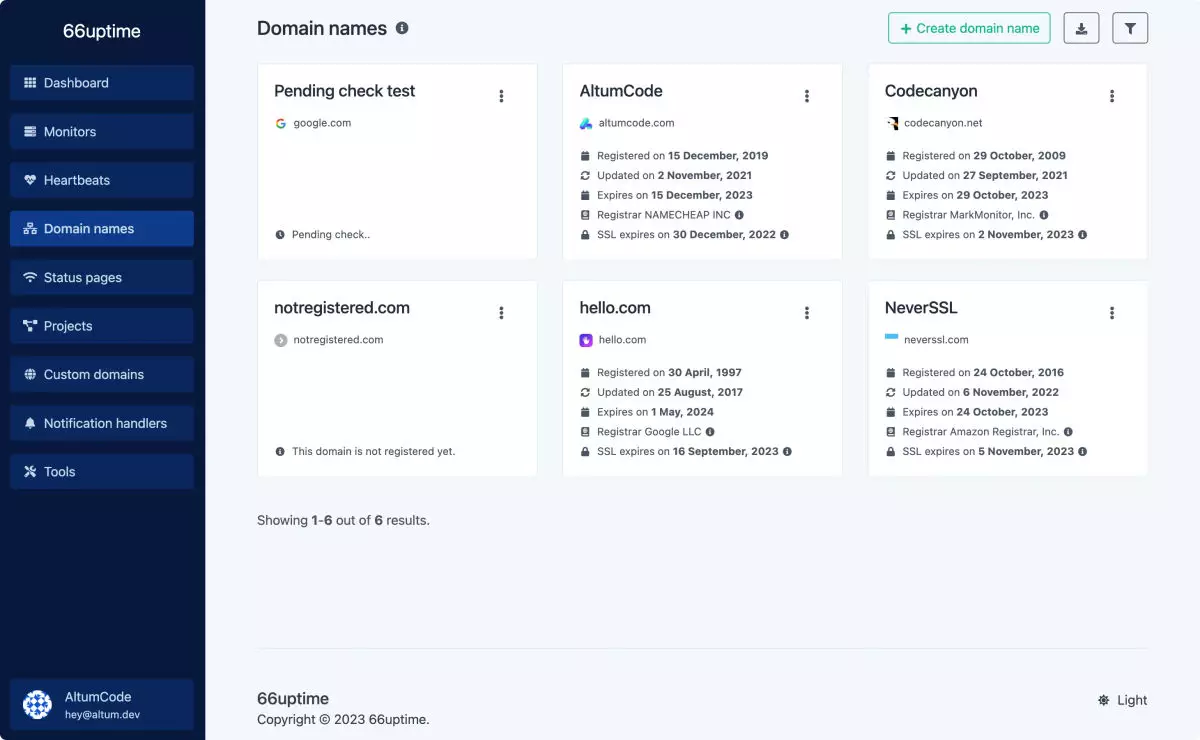The height and width of the screenshot is (740, 1200).
Task: Click the Google favicon next to google.com
Action: coord(281,124)
